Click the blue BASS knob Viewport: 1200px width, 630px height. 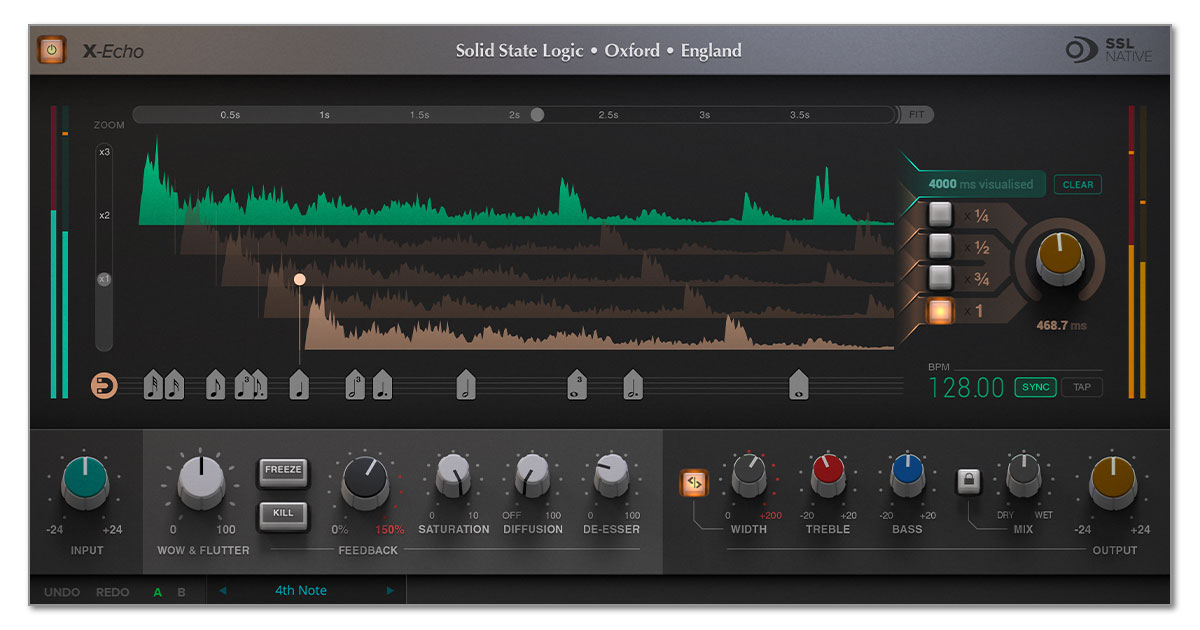click(907, 475)
